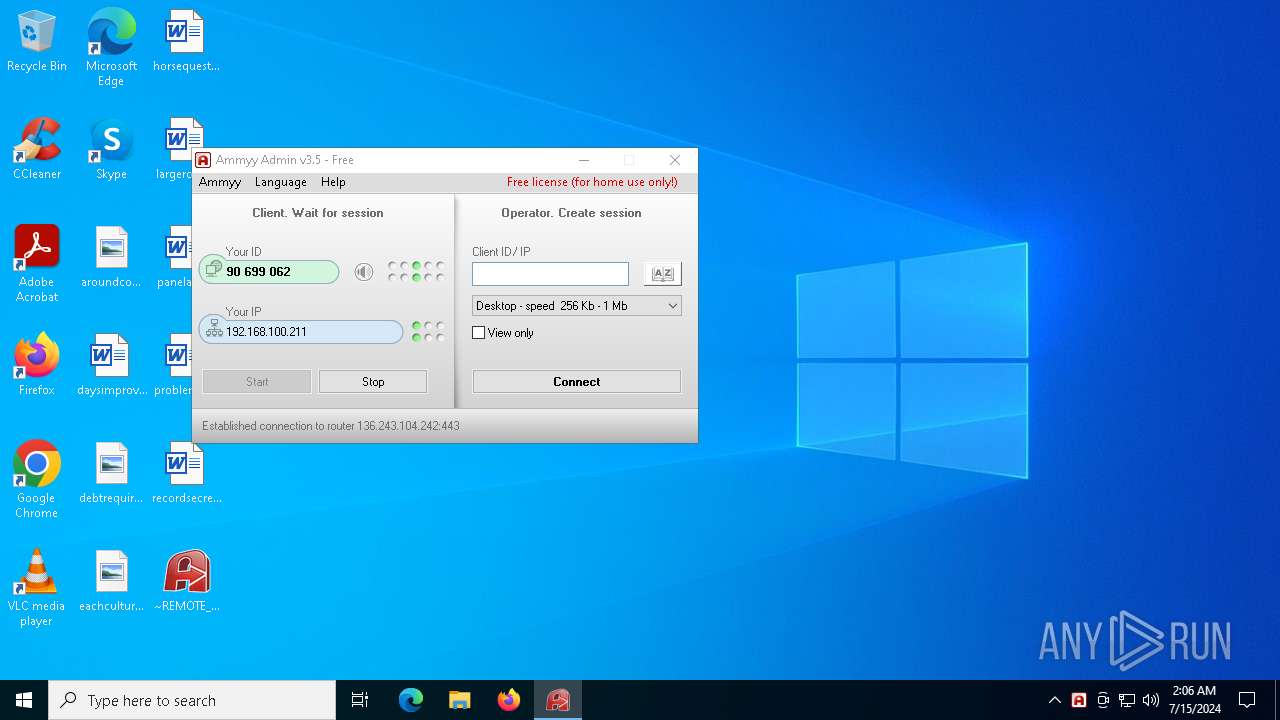Click Ammyy icon in system tray
Viewport: 1280px width, 720px height.
(x=1079, y=700)
